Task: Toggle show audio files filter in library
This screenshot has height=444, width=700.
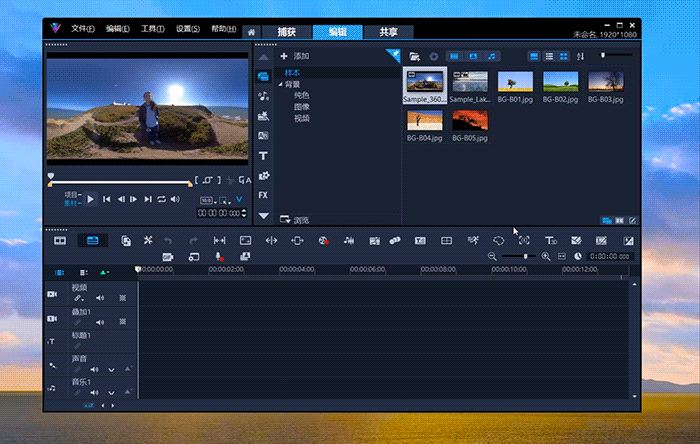Action: [491, 56]
